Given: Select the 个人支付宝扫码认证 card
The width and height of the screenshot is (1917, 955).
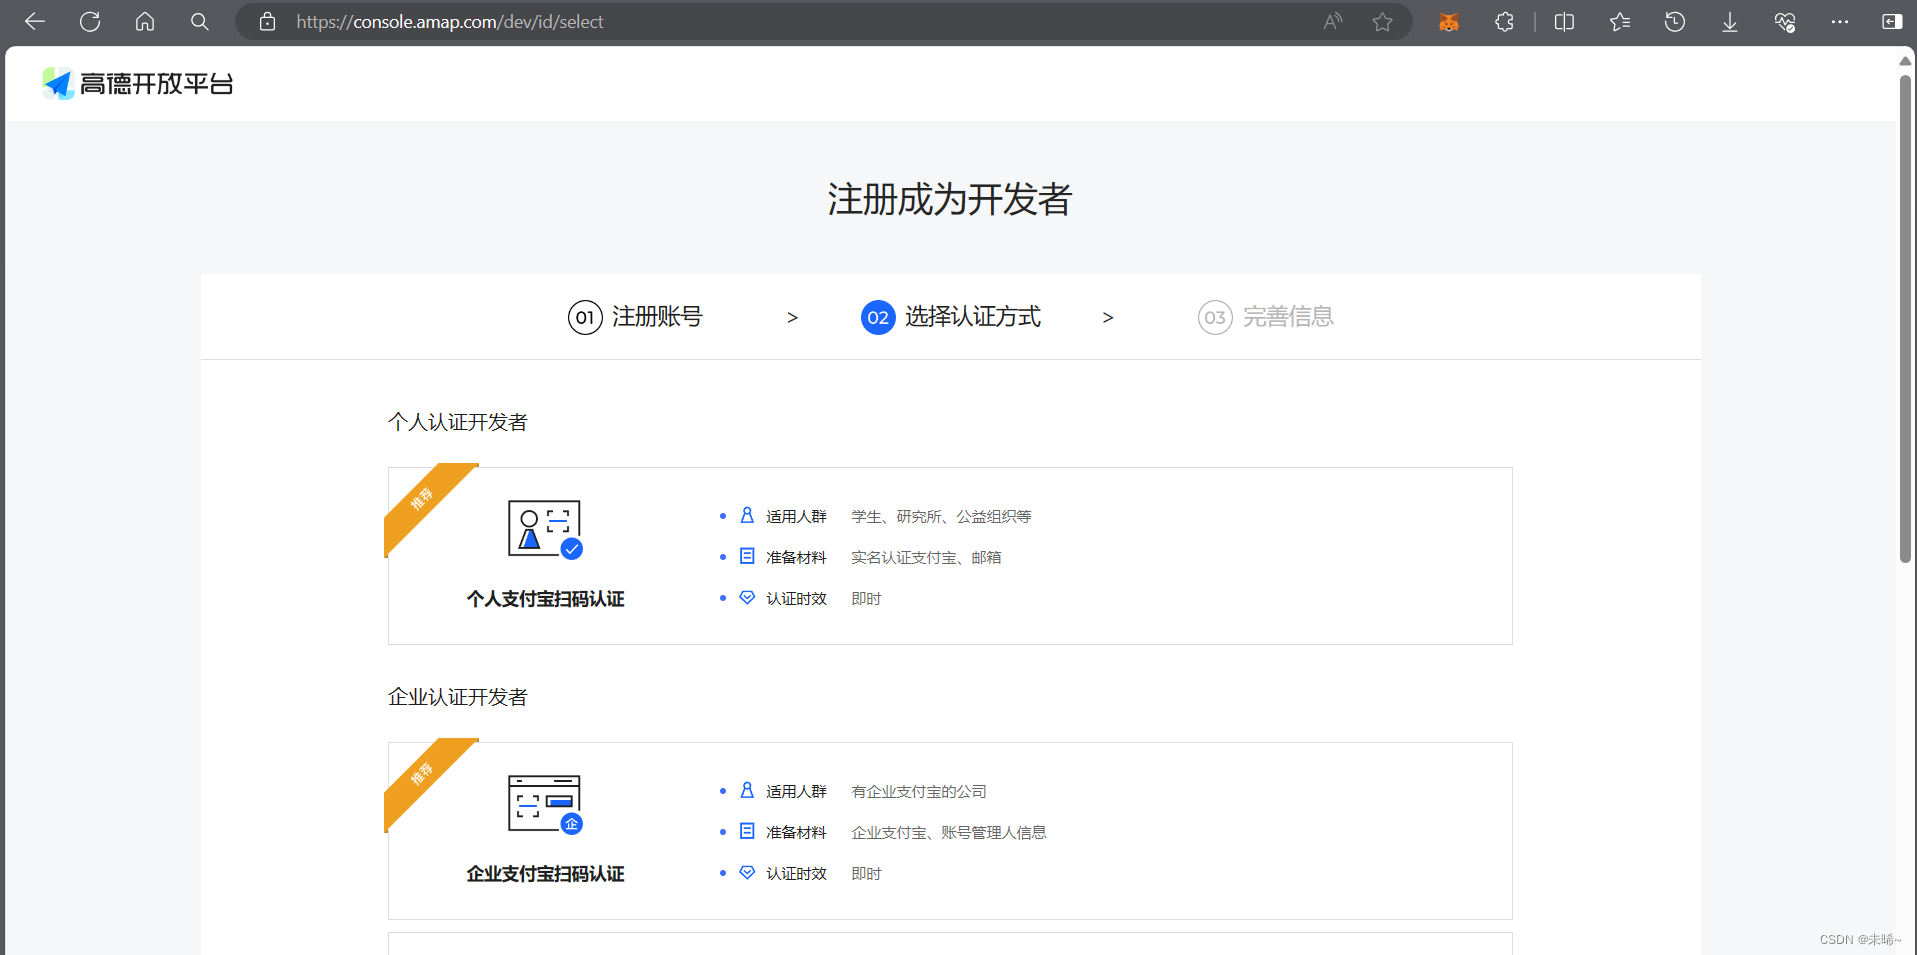Looking at the screenshot, I should pyautogui.click(x=949, y=556).
